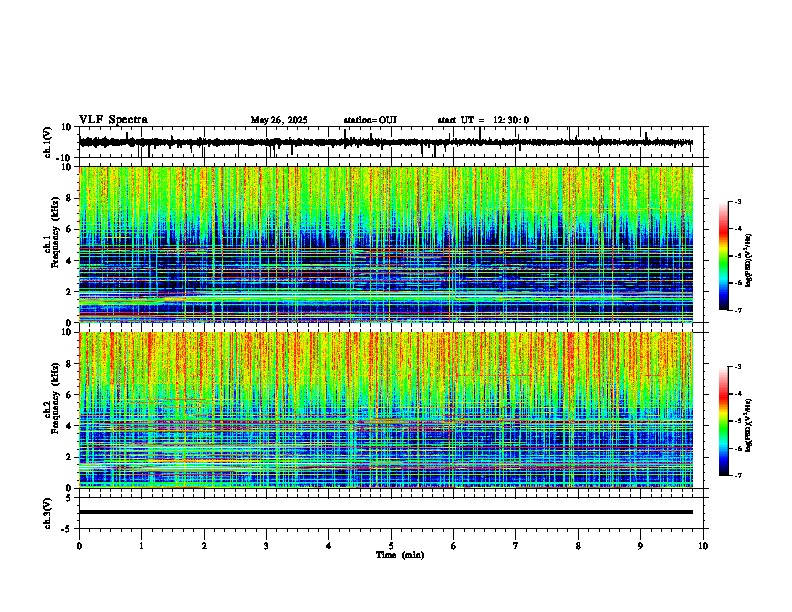
Task: Click the ch.2 spectrogram panel
Action: (x=386, y=410)
